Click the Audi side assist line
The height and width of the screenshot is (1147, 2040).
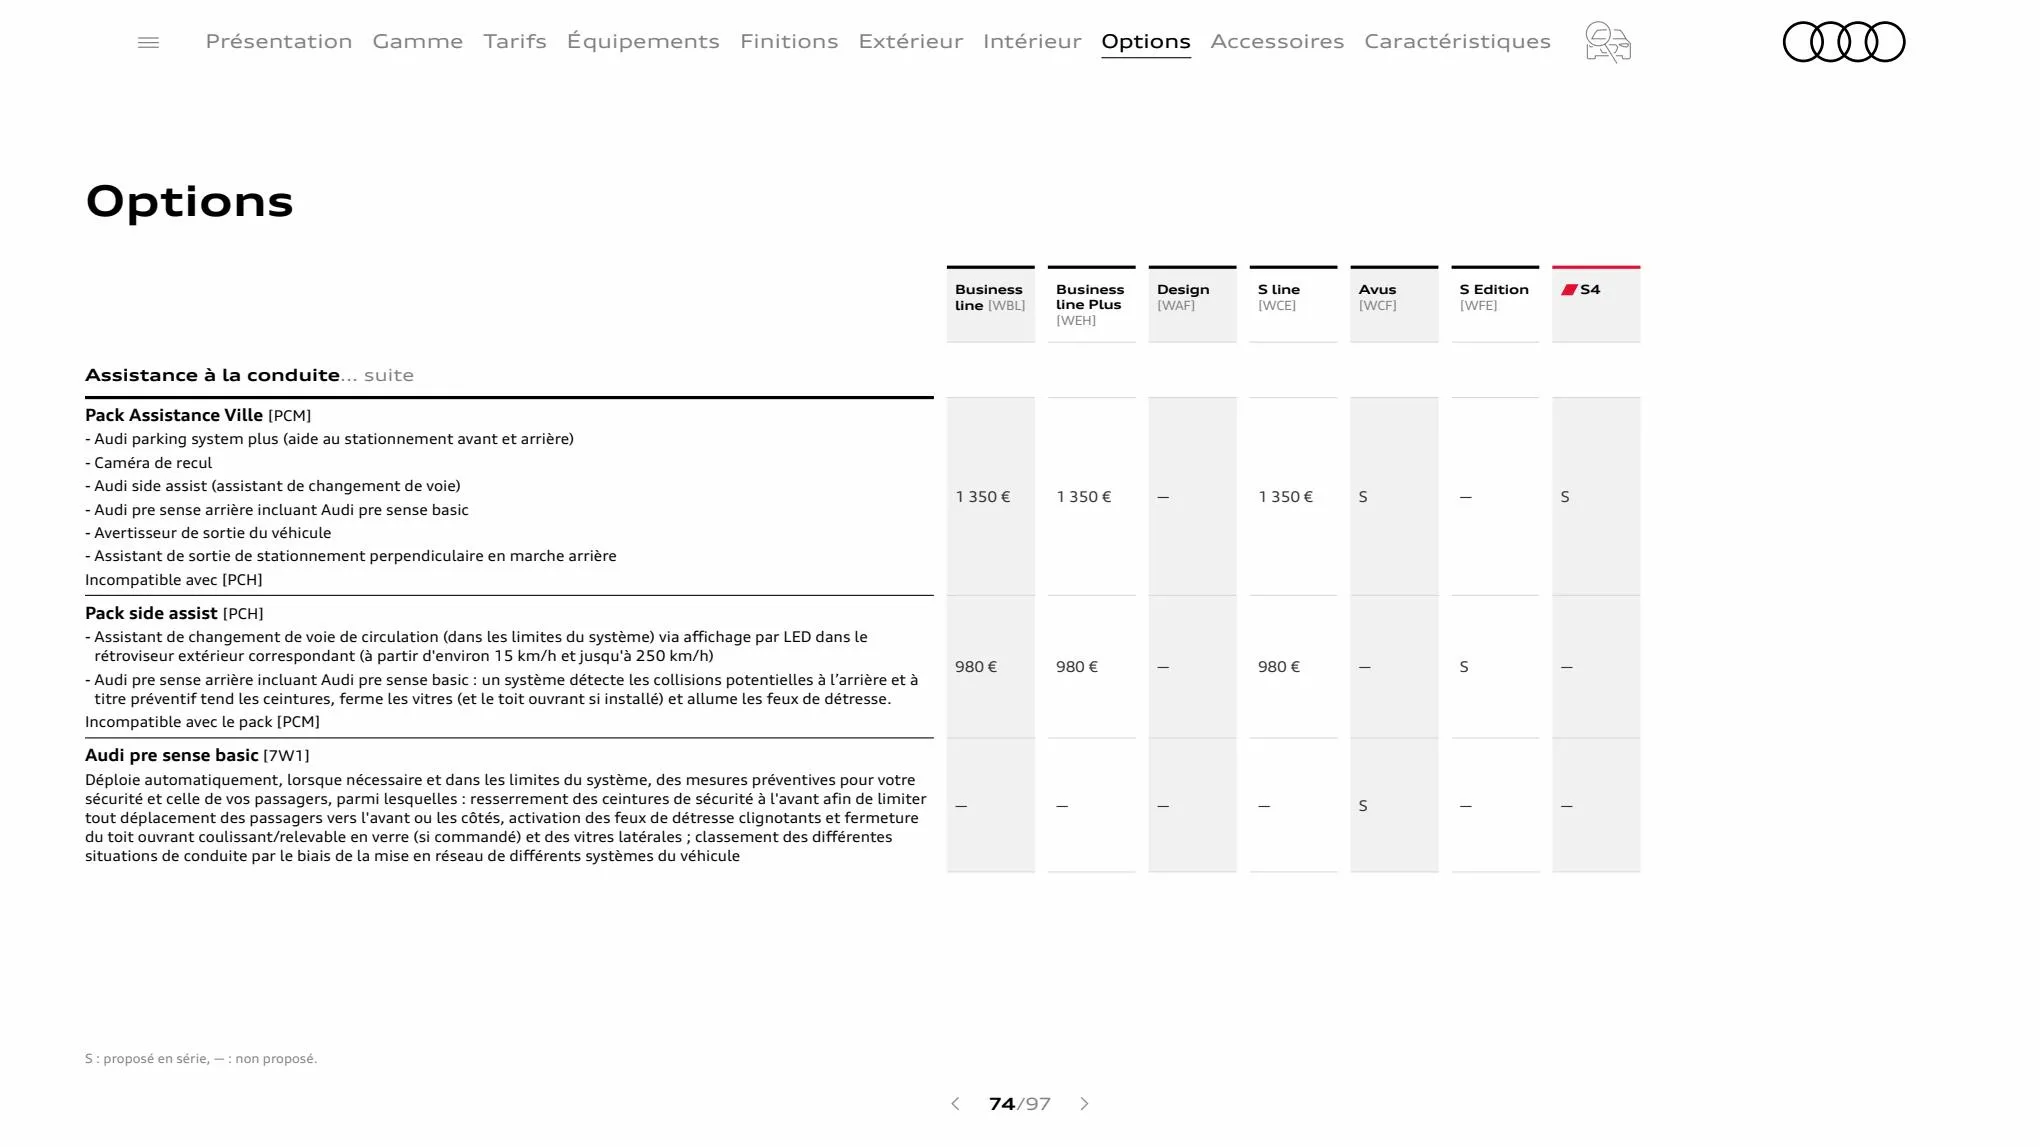pyautogui.click(x=273, y=486)
